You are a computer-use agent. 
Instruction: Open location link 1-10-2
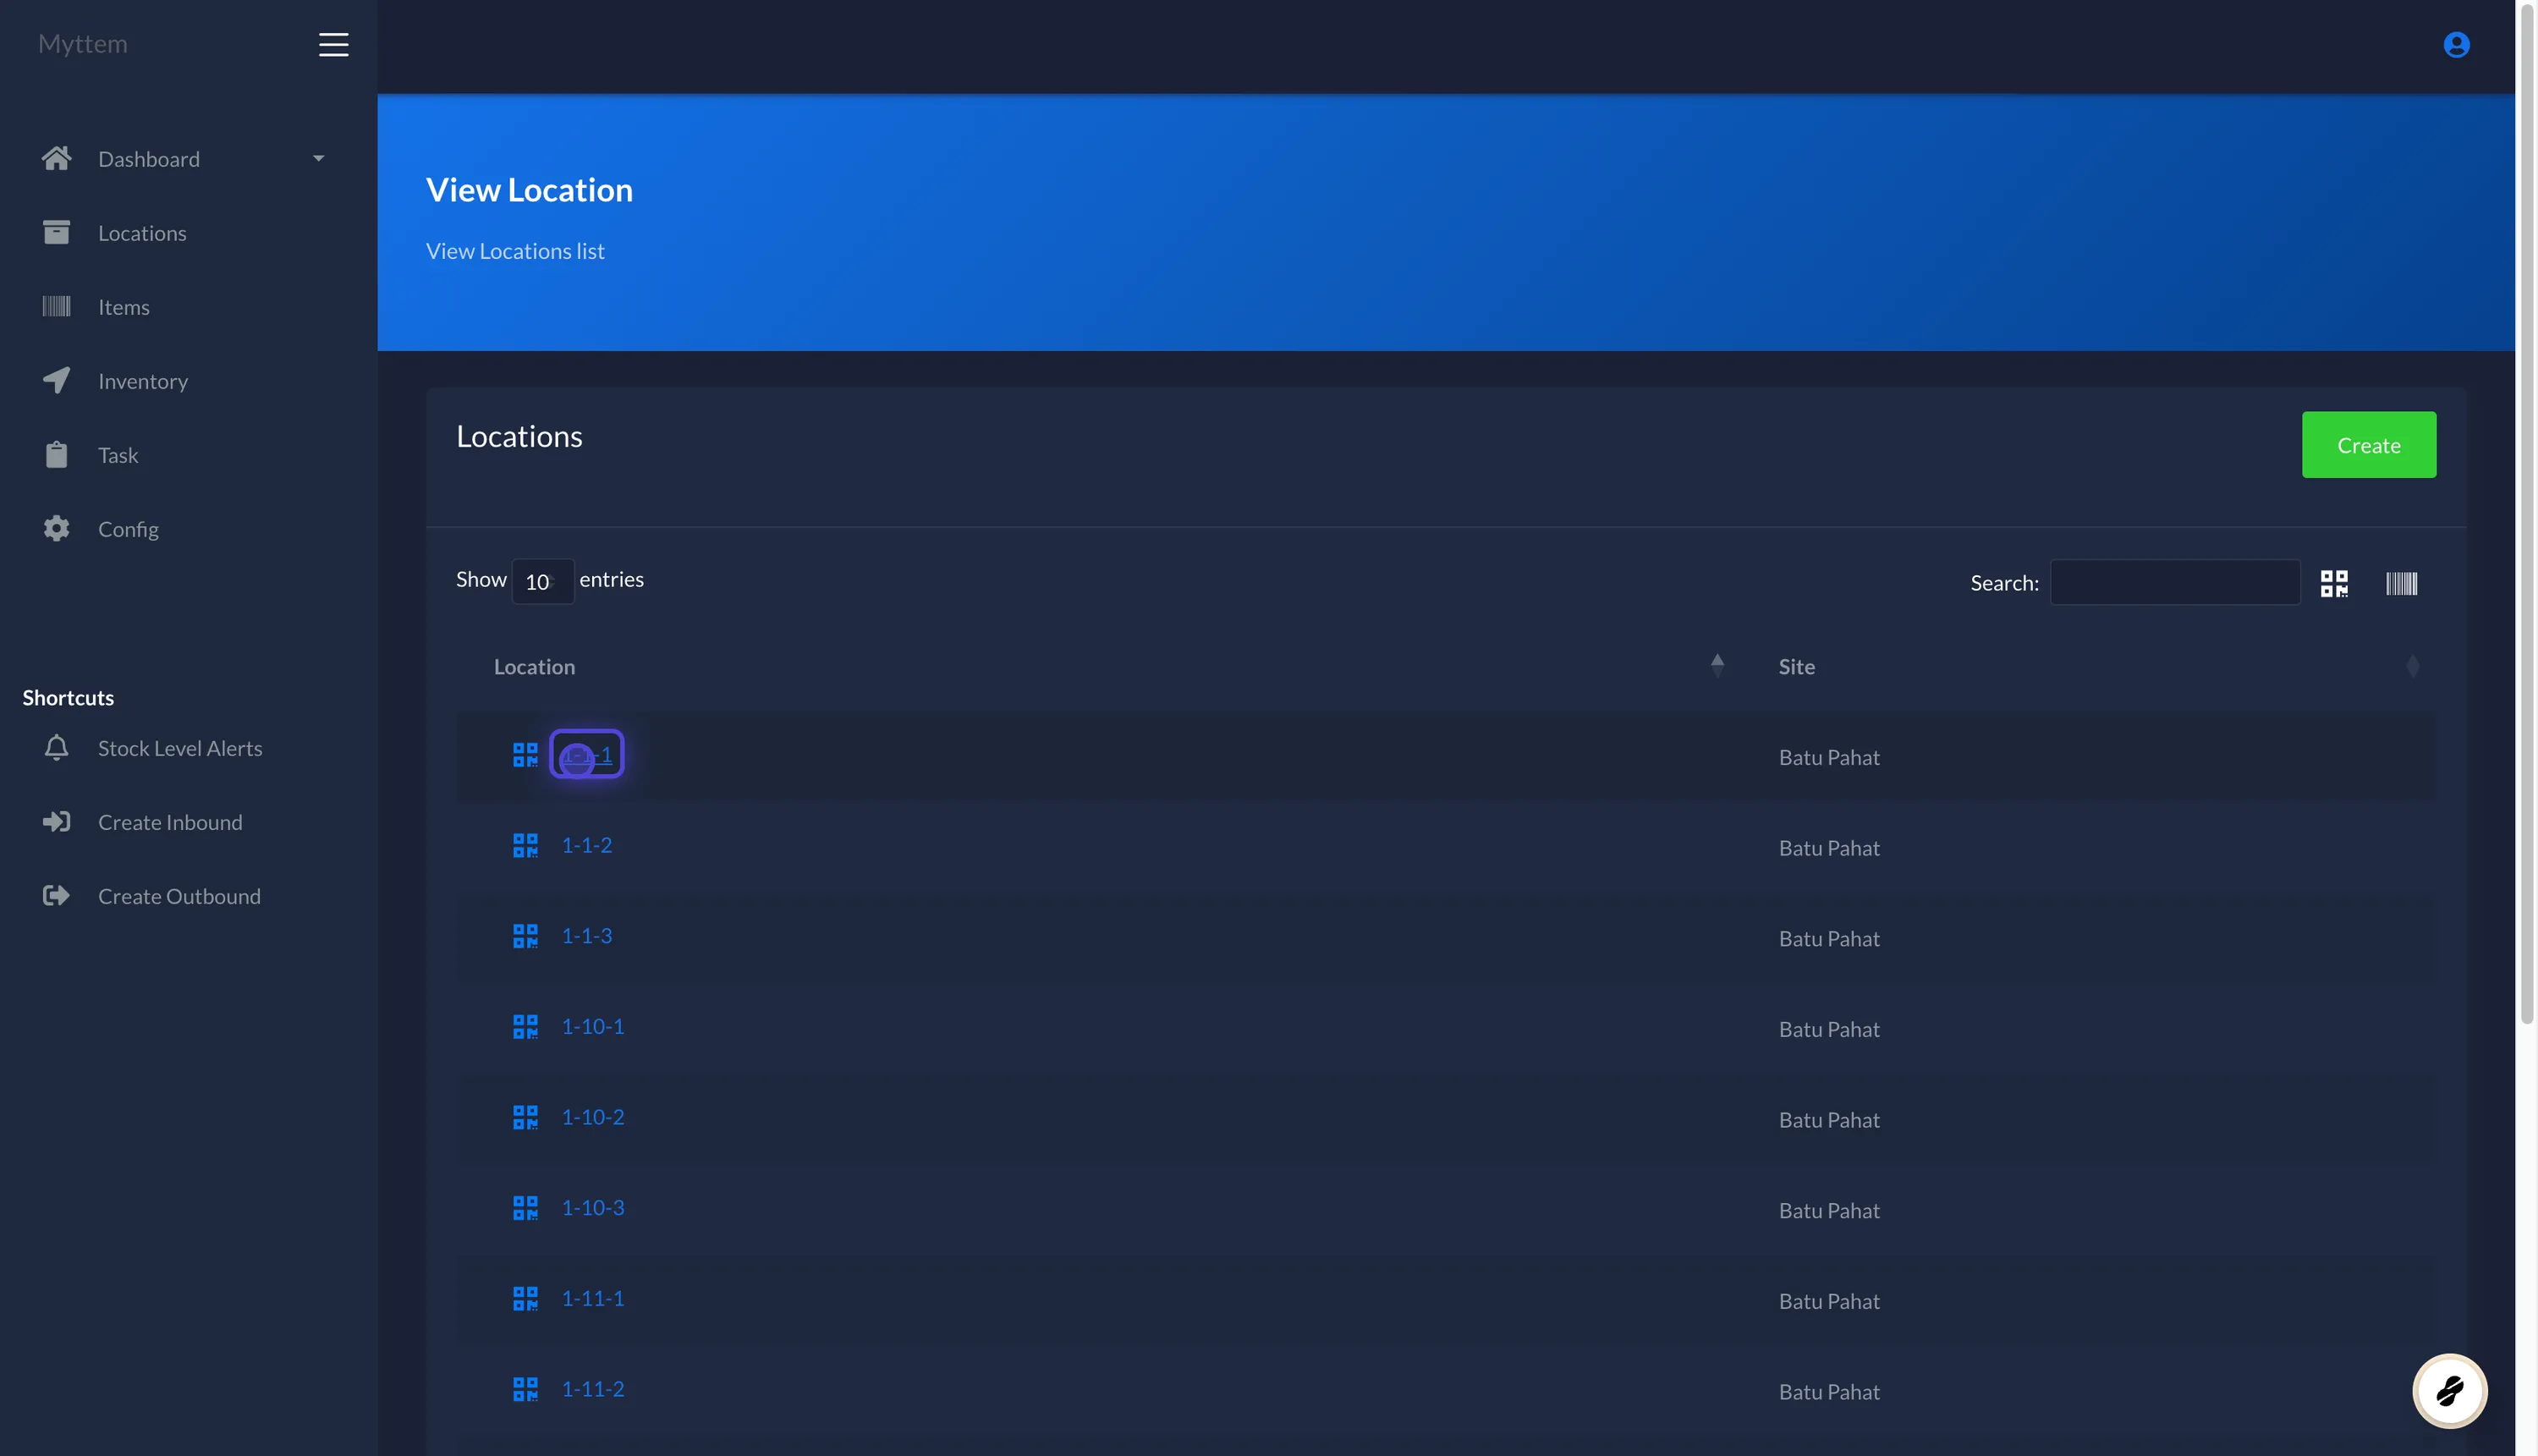(x=592, y=1117)
